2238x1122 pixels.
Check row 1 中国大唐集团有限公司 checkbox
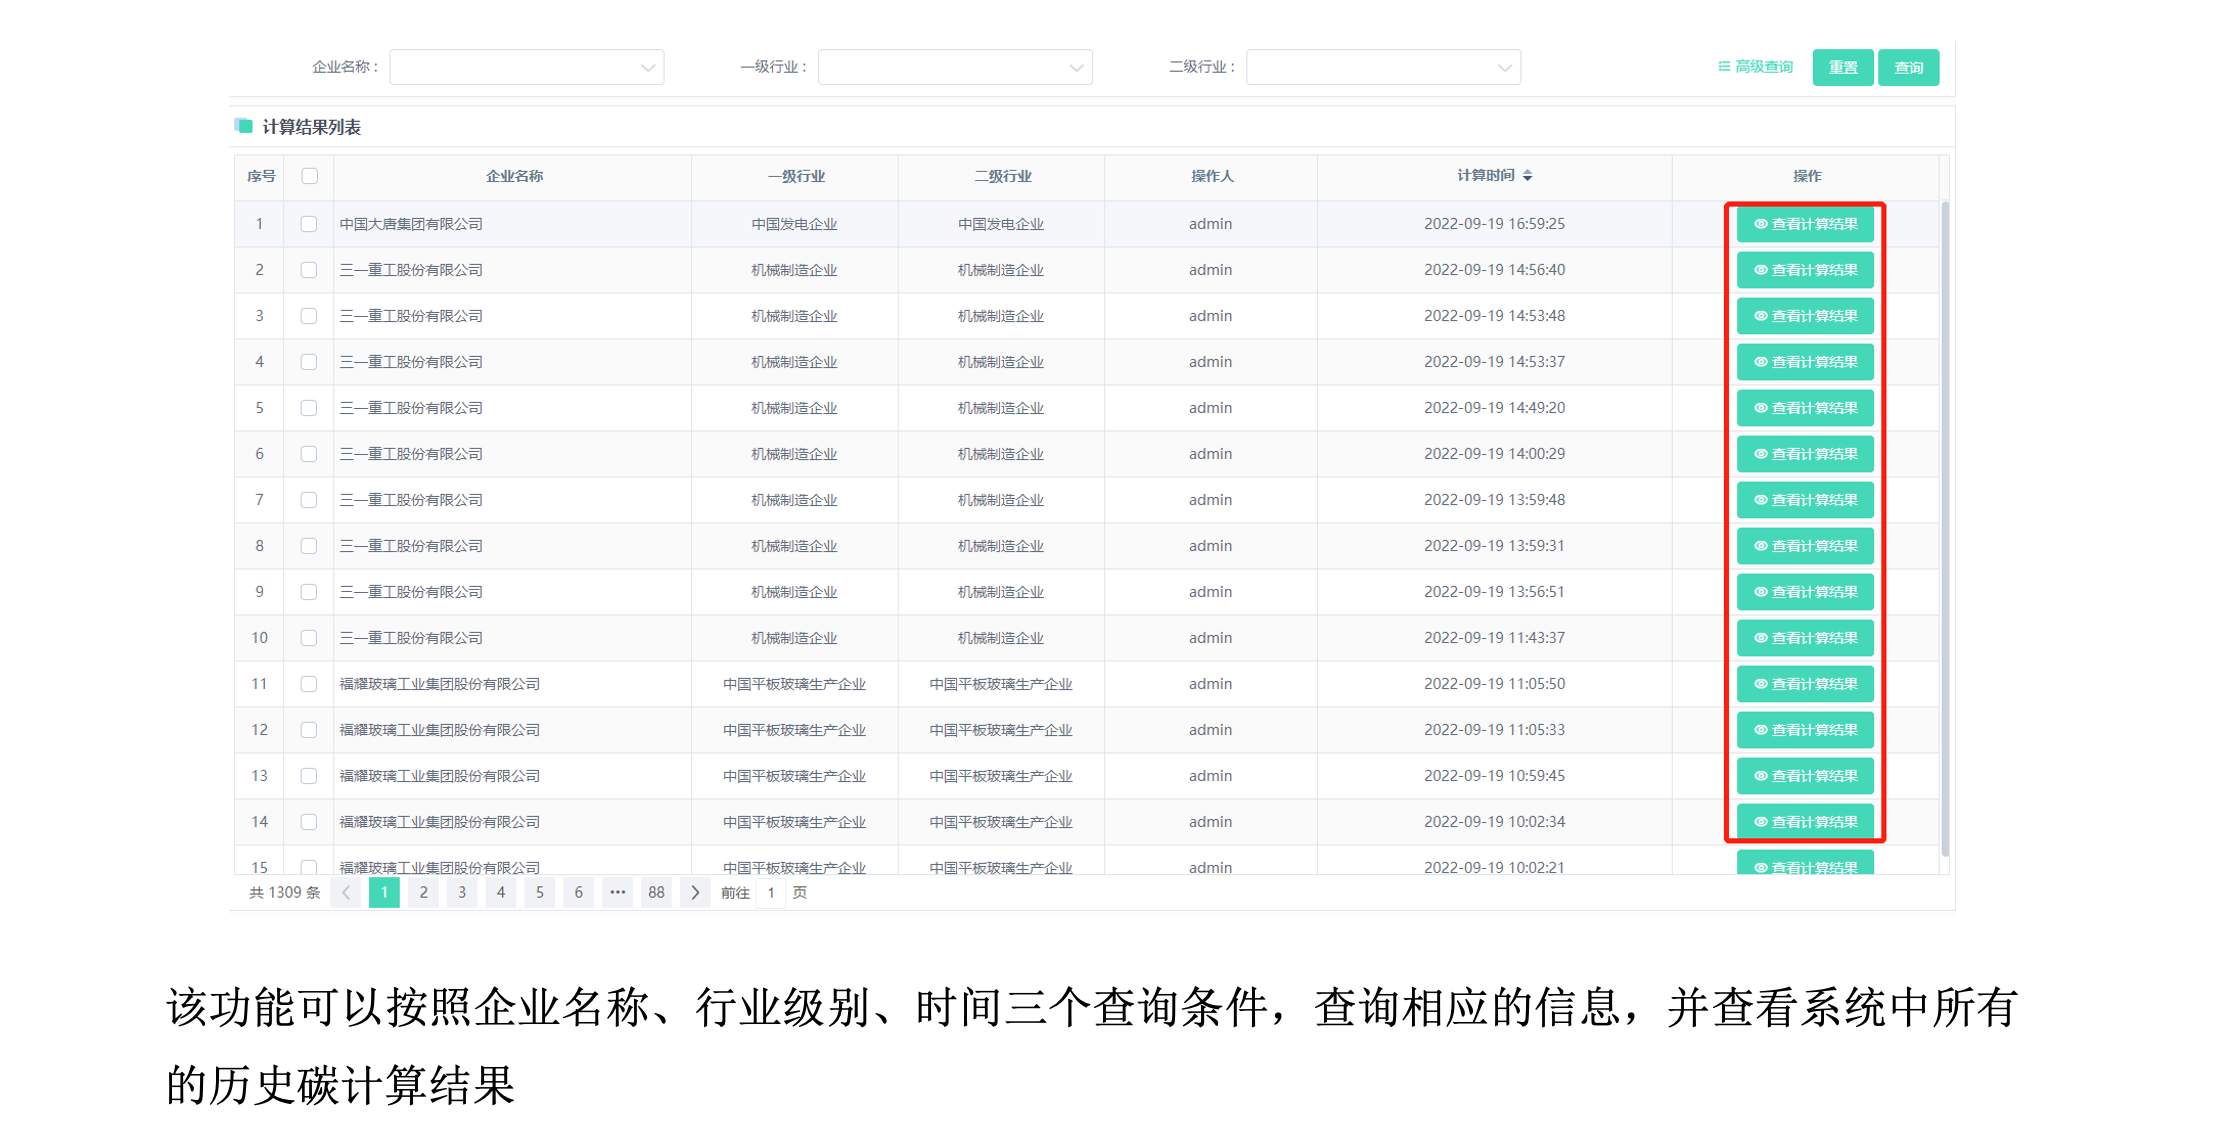coord(309,224)
